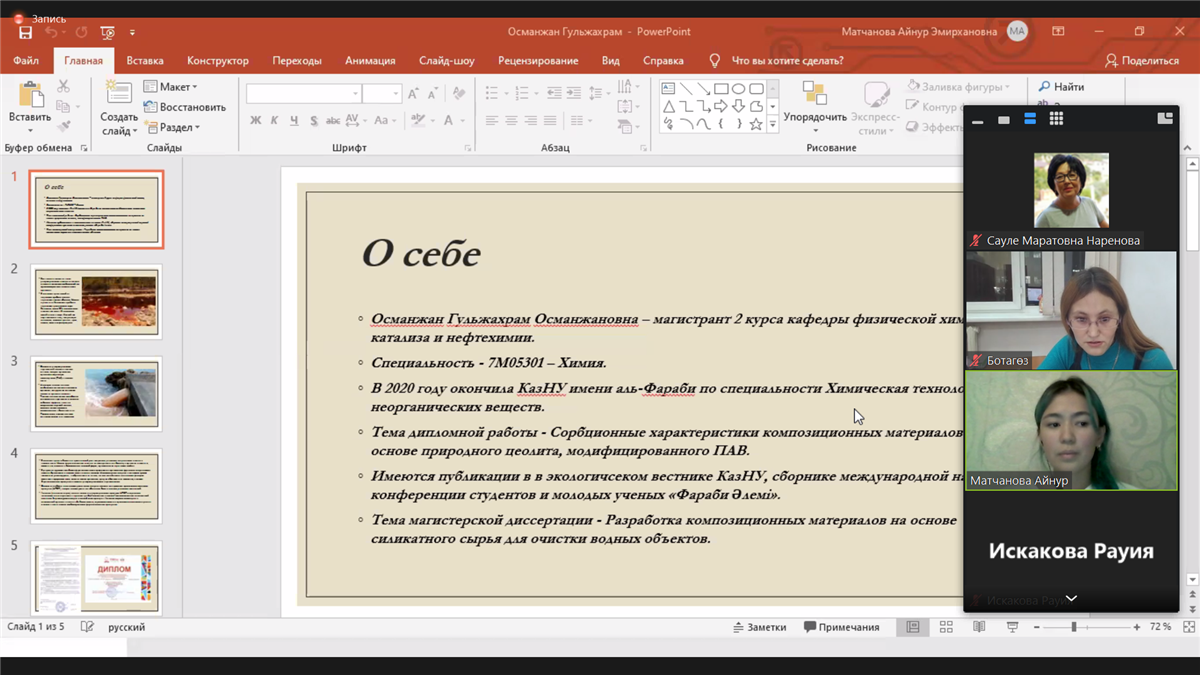Toggle Заметки notes pane
This screenshot has height=675, width=1200.
pyautogui.click(x=759, y=627)
